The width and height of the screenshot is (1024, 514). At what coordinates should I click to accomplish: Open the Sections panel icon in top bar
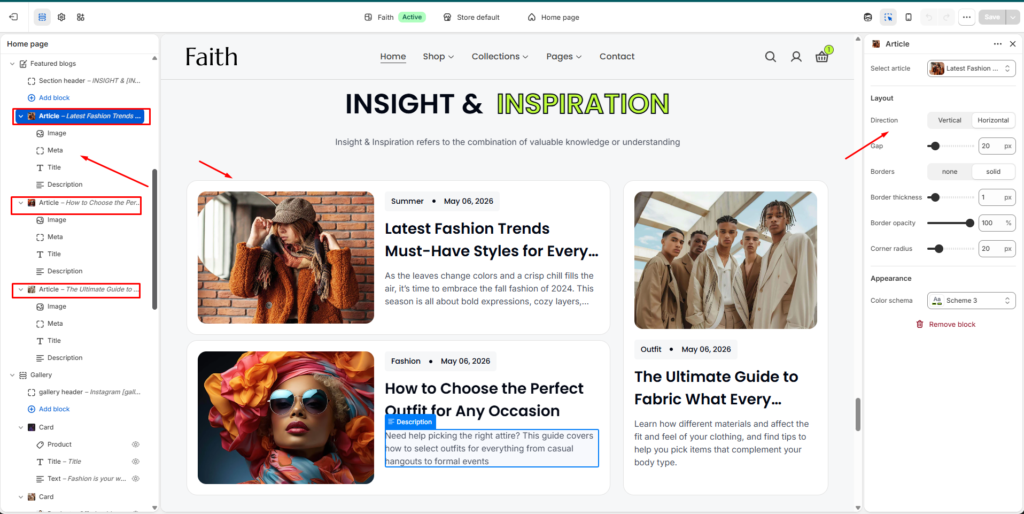click(42, 17)
